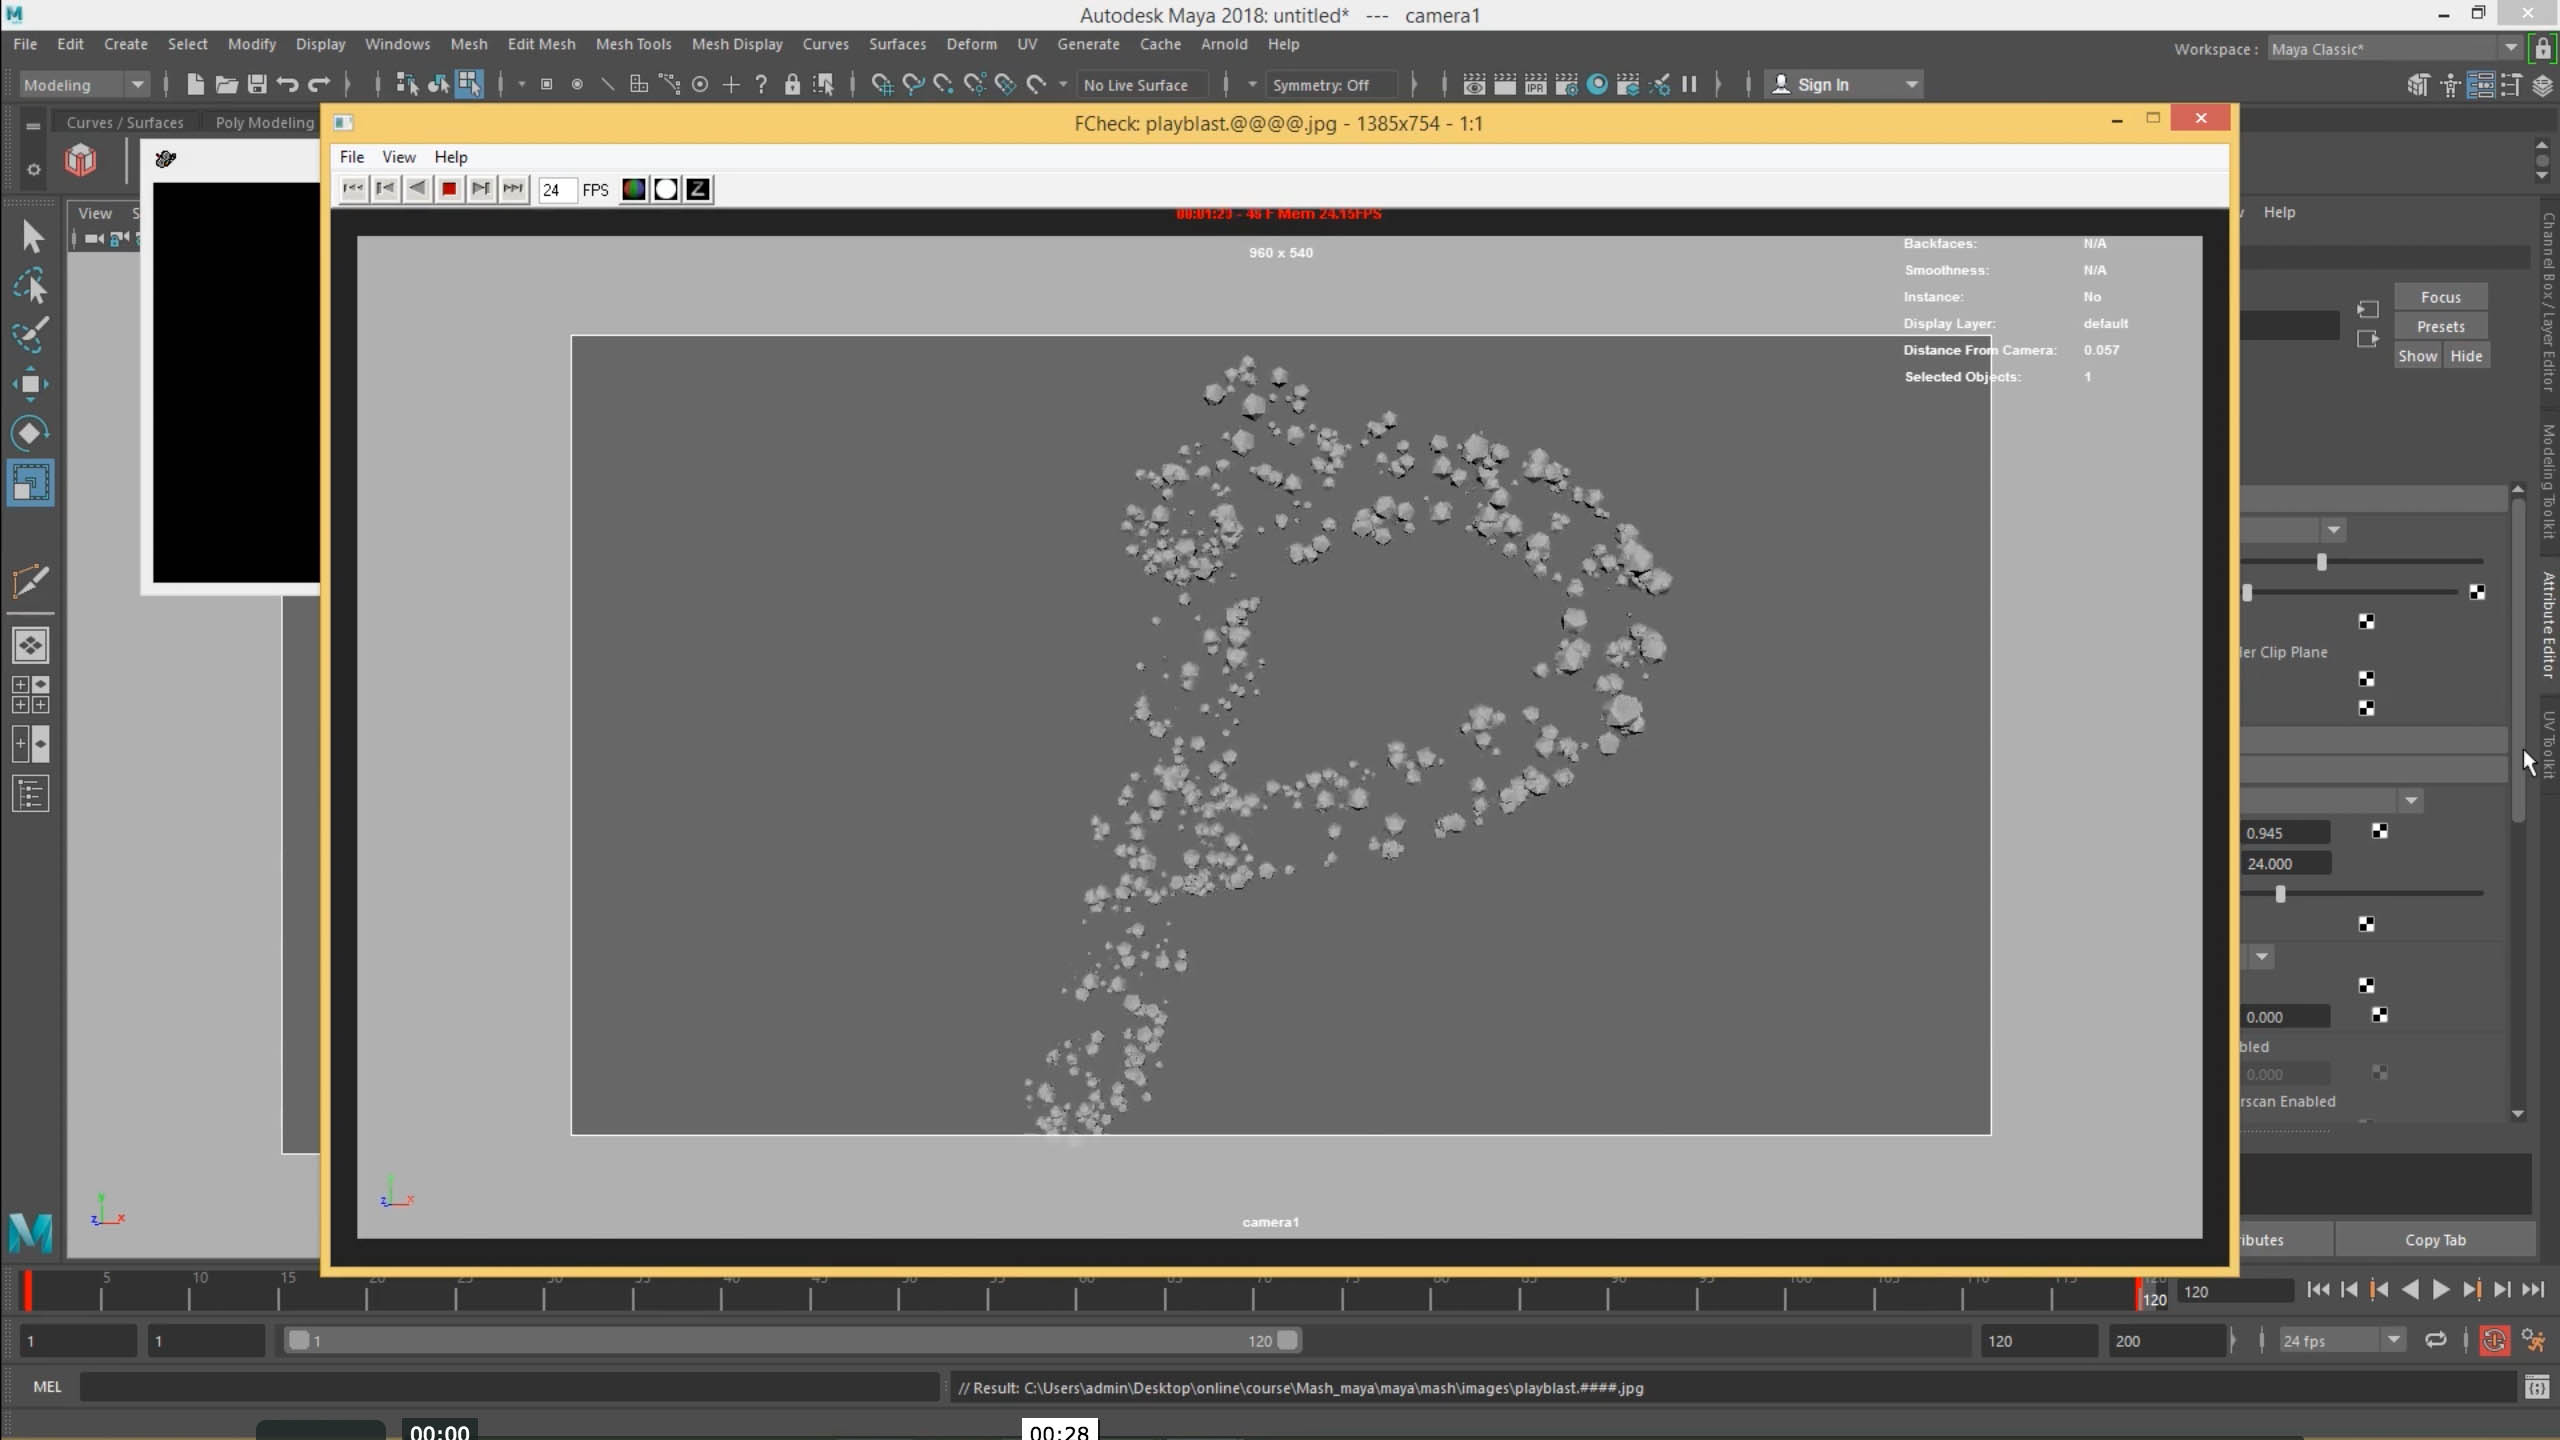Screen dimensions: 2560x1440
Task: Show the Z depth buffer in FCheck
Action: tap(698, 189)
